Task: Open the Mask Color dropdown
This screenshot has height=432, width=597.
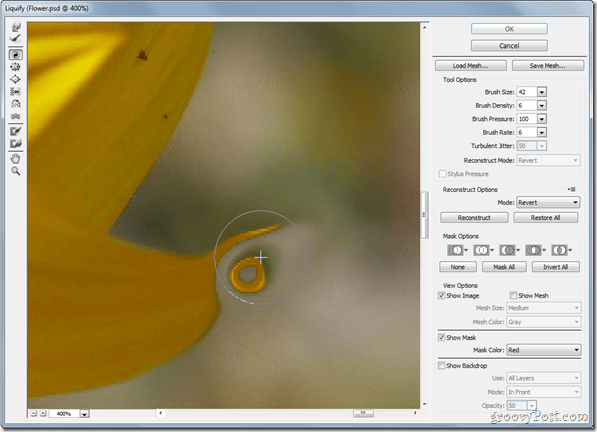Action: [x=544, y=350]
